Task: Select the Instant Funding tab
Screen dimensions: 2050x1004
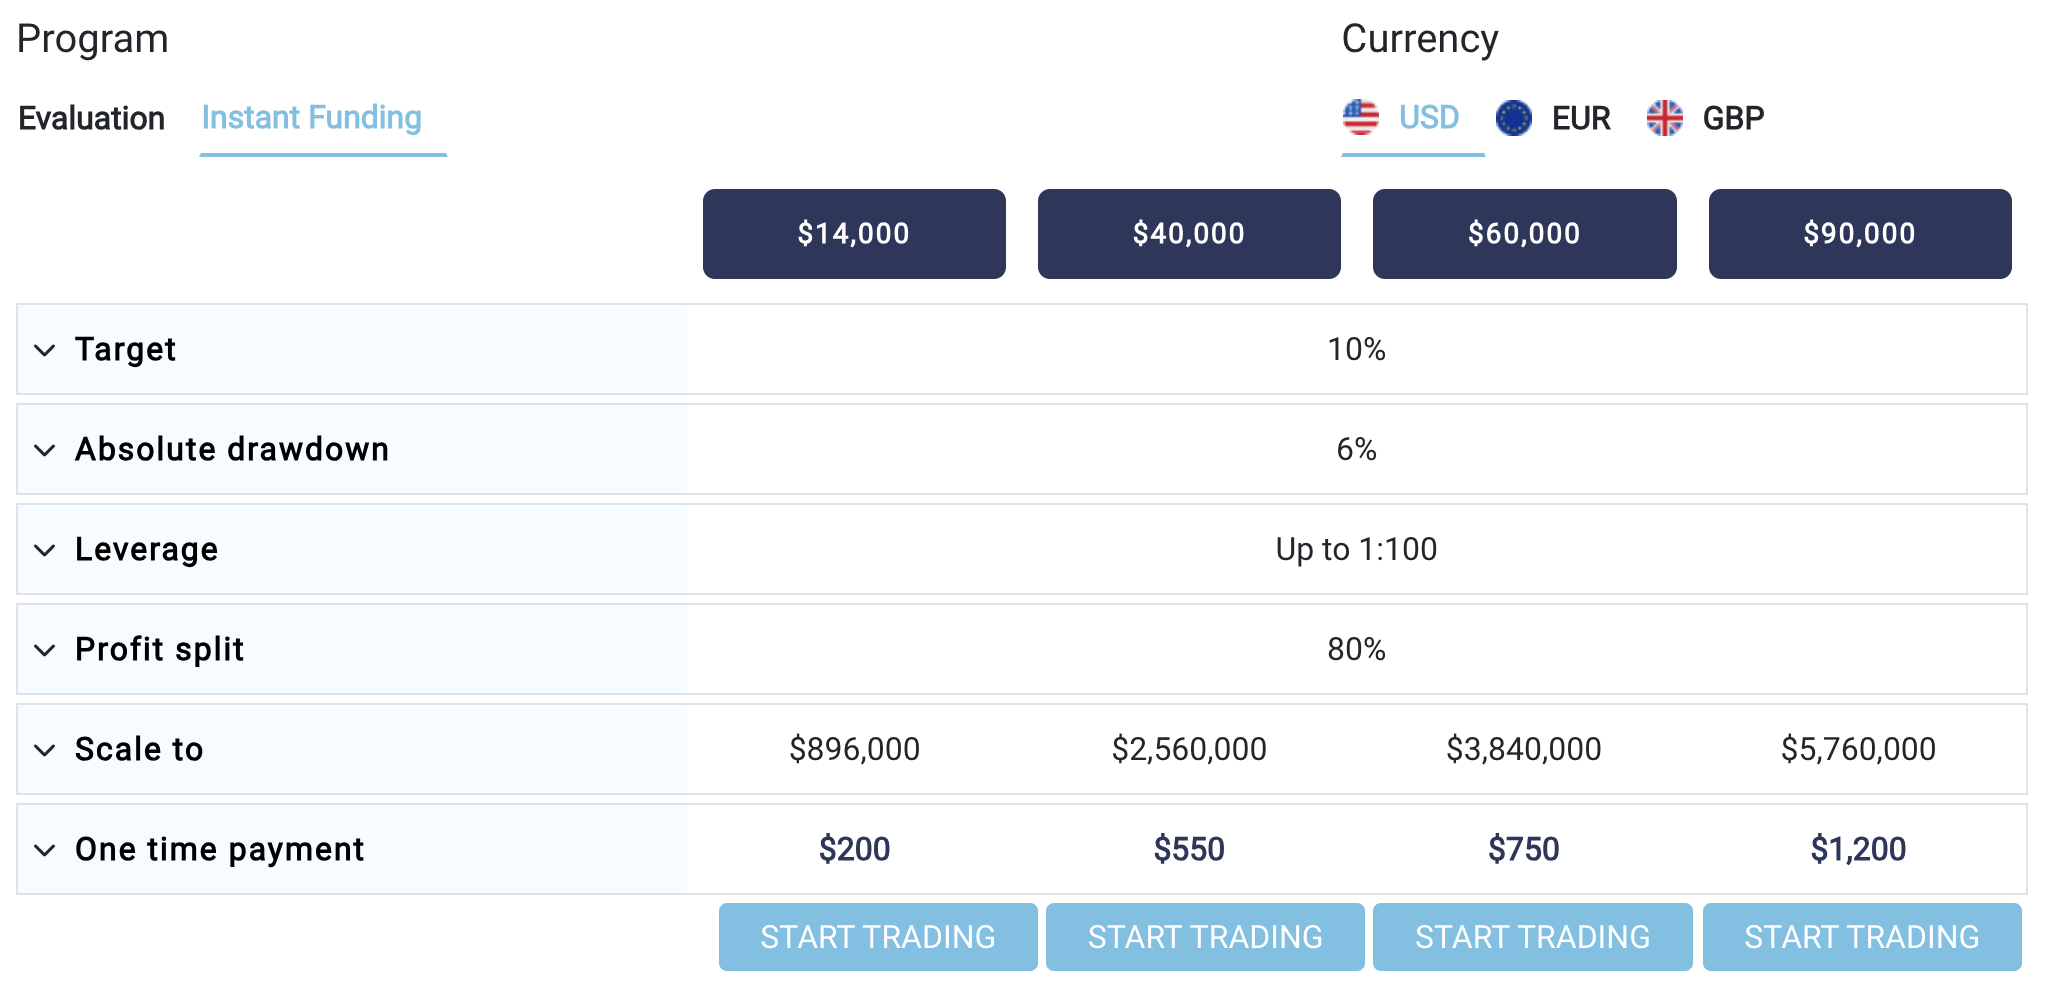Action: tap(312, 118)
